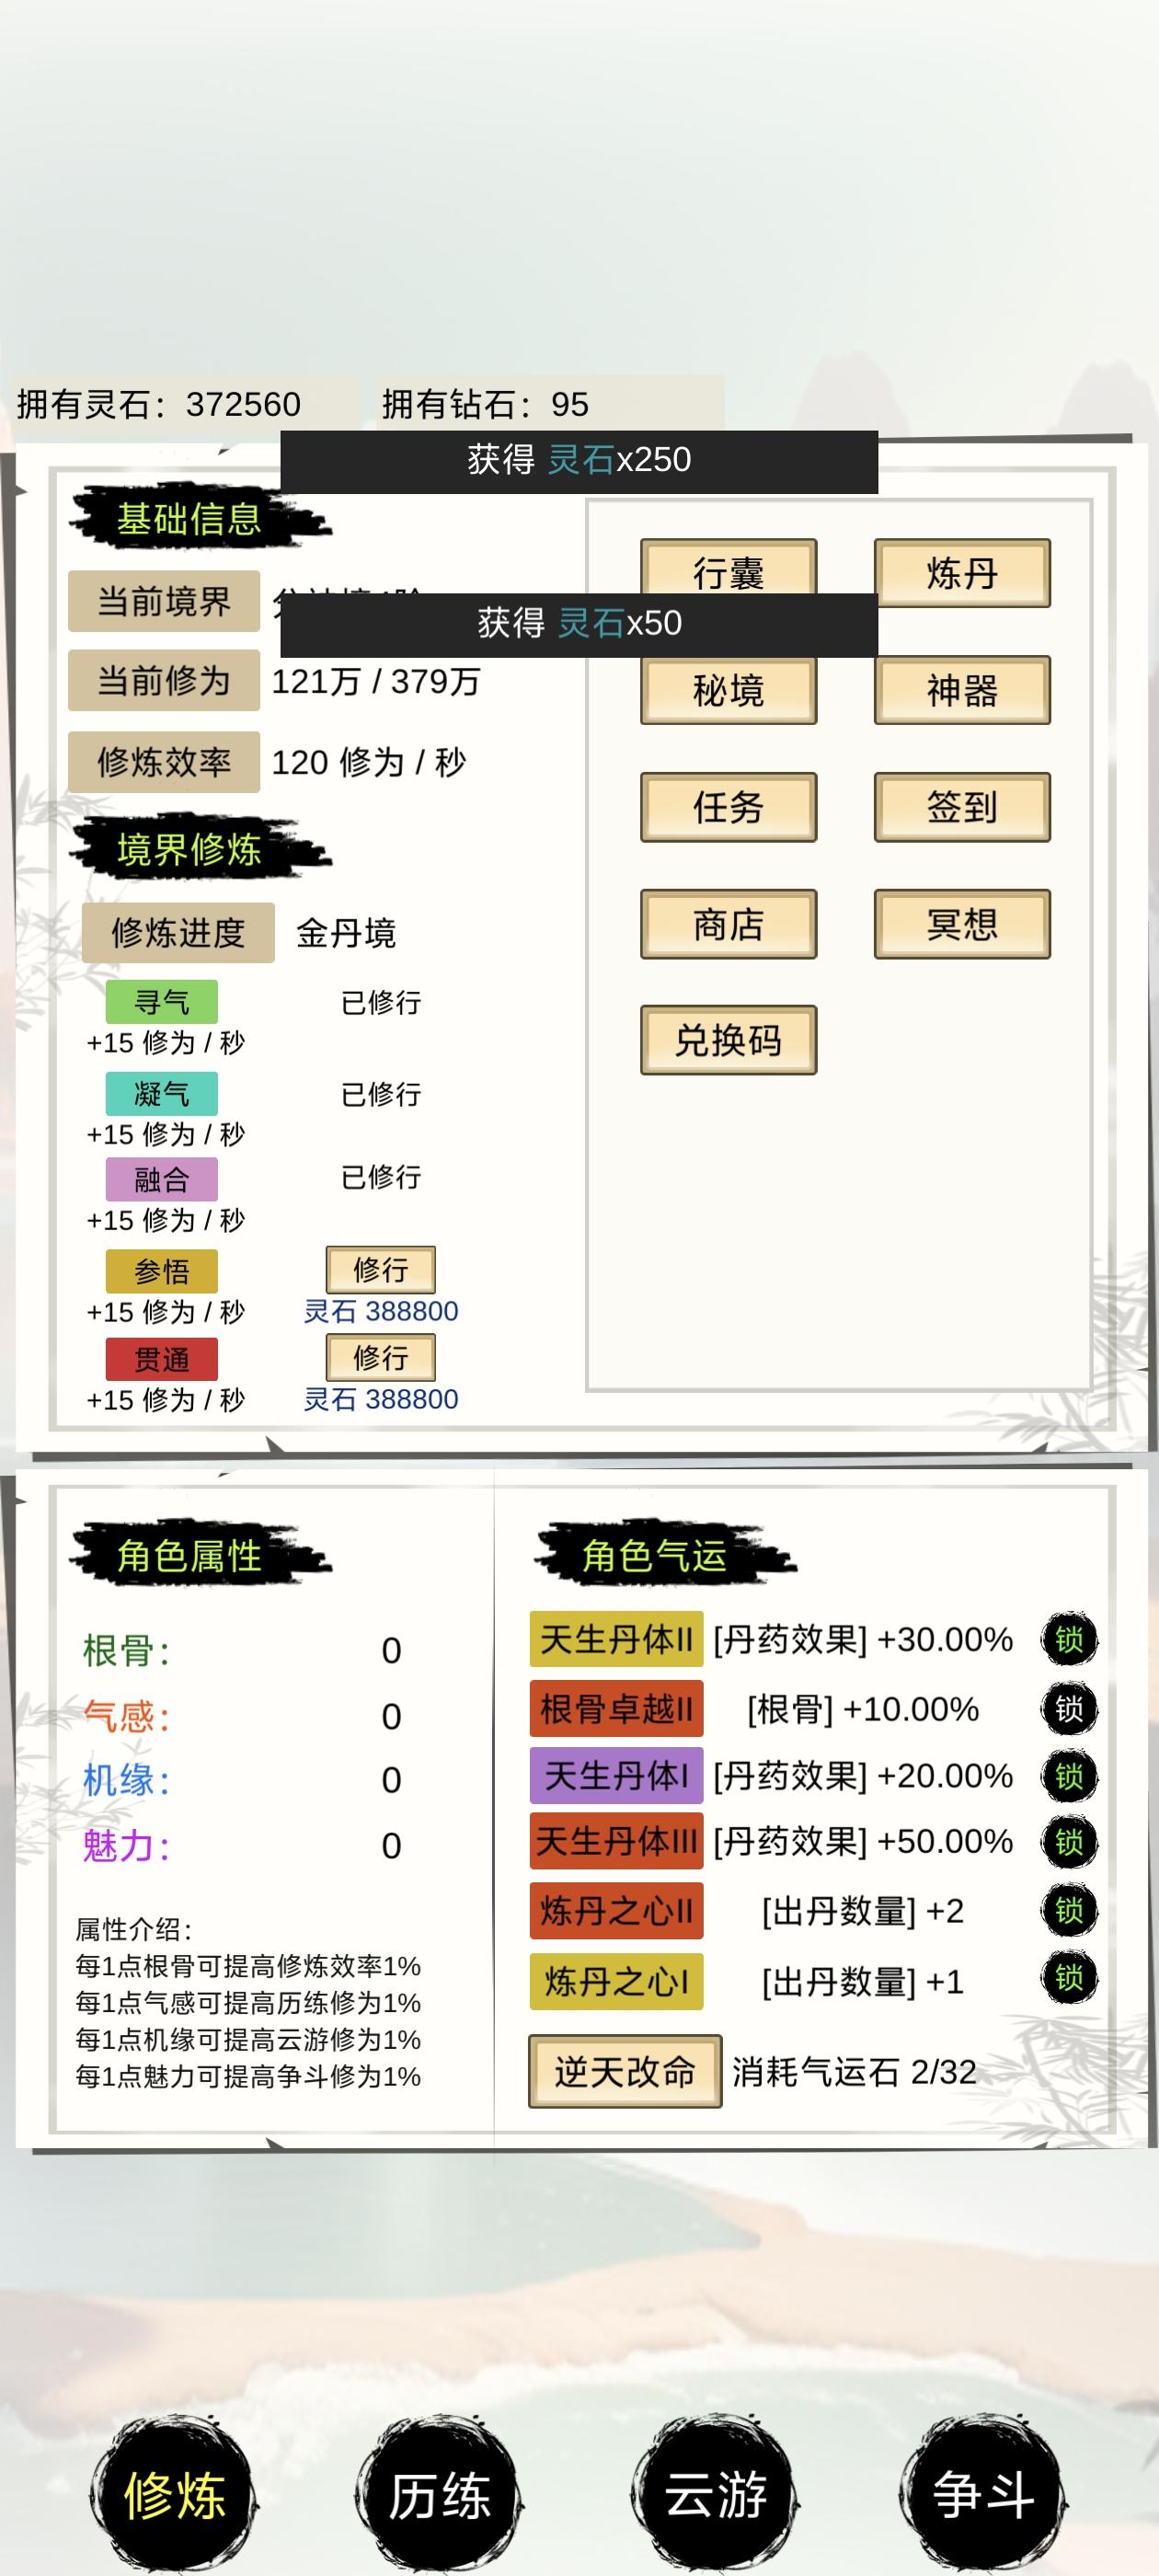The height and width of the screenshot is (2576, 1159).
Task: Tap the 根骨卓越II fortune tag
Action: (616, 1709)
